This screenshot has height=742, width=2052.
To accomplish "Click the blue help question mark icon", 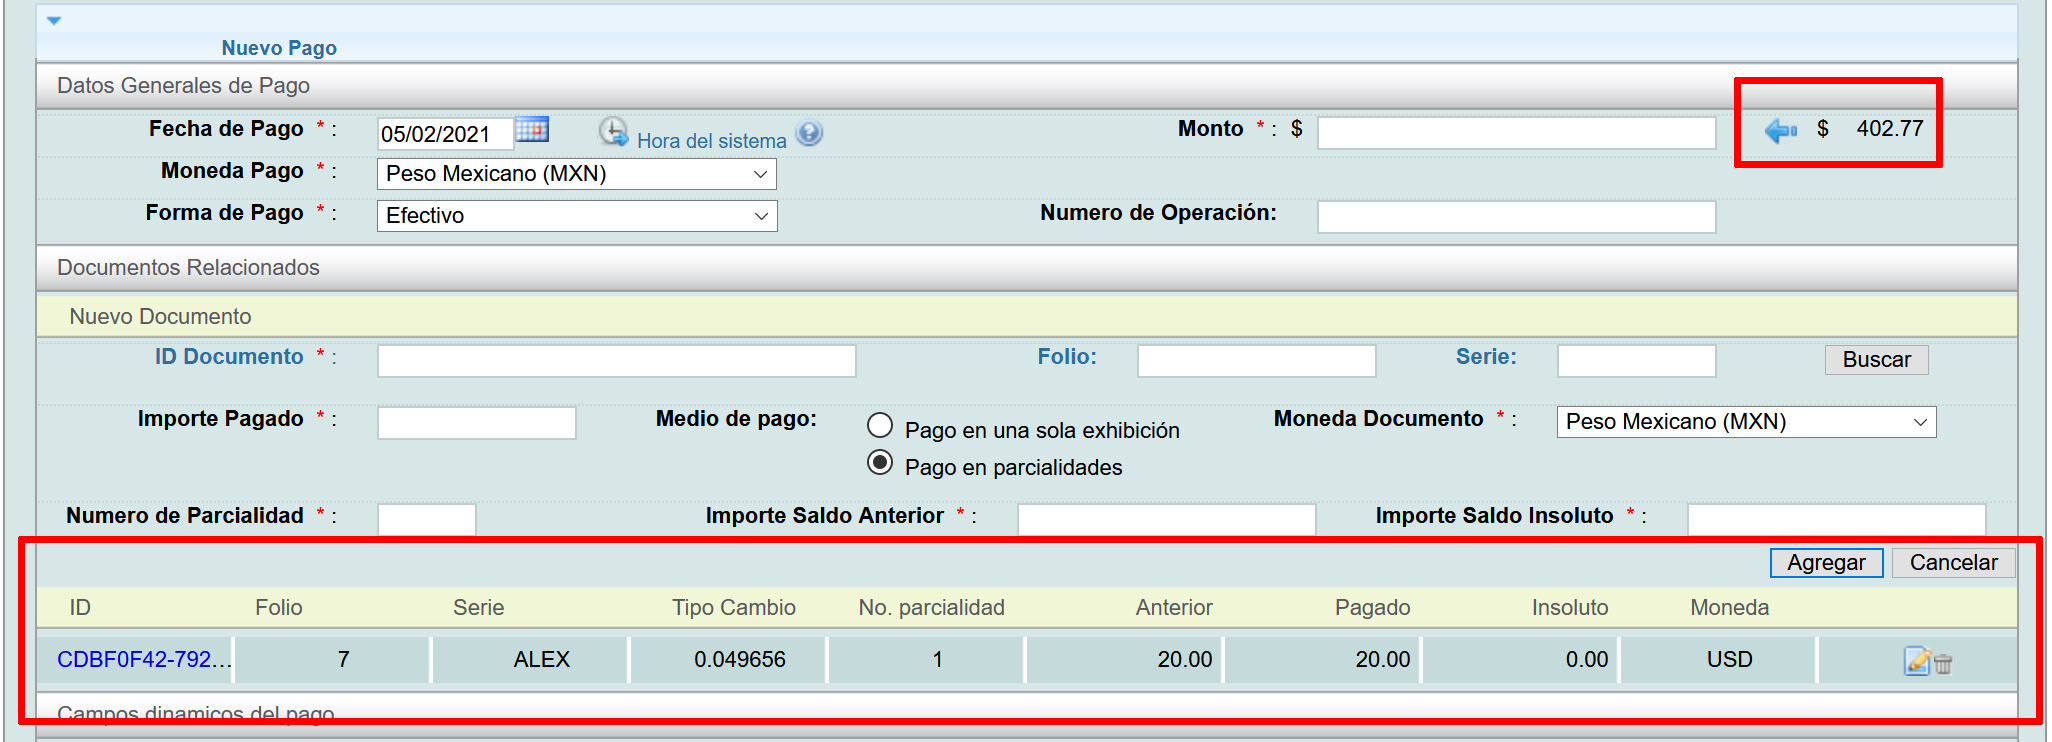I will tap(809, 133).
